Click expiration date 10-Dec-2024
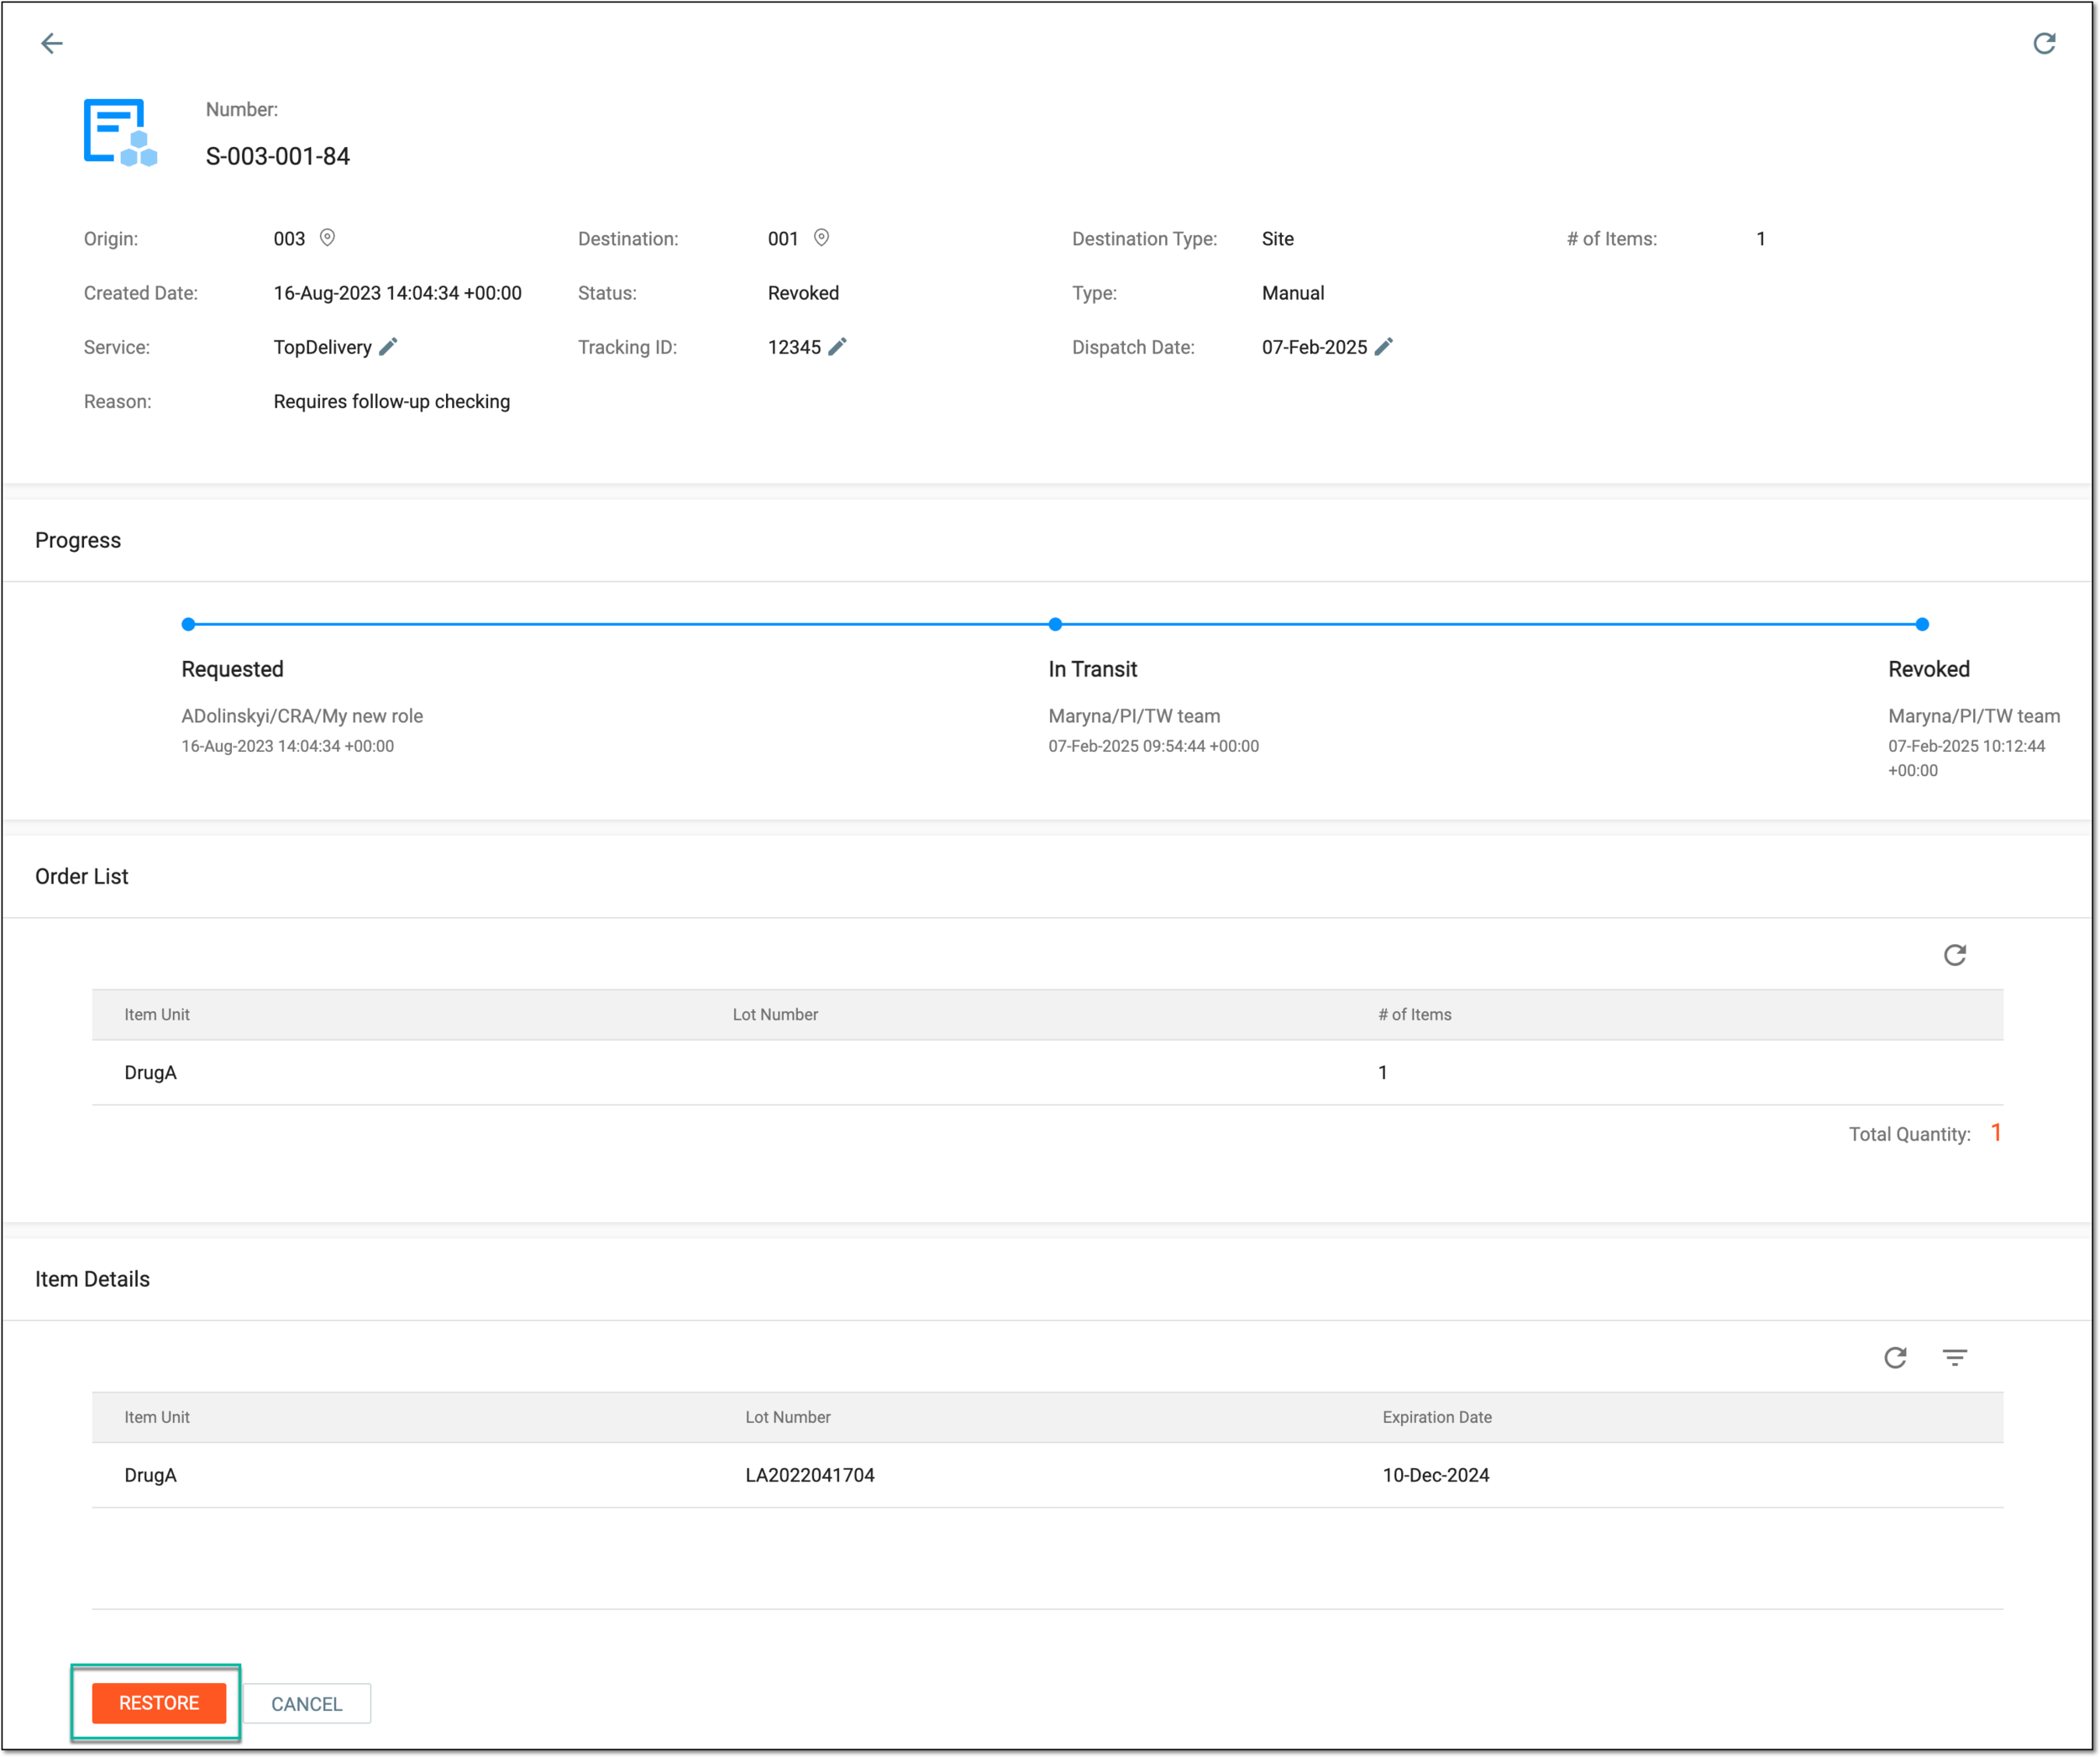The height and width of the screenshot is (1757, 2100). click(x=1436, y=1475)
